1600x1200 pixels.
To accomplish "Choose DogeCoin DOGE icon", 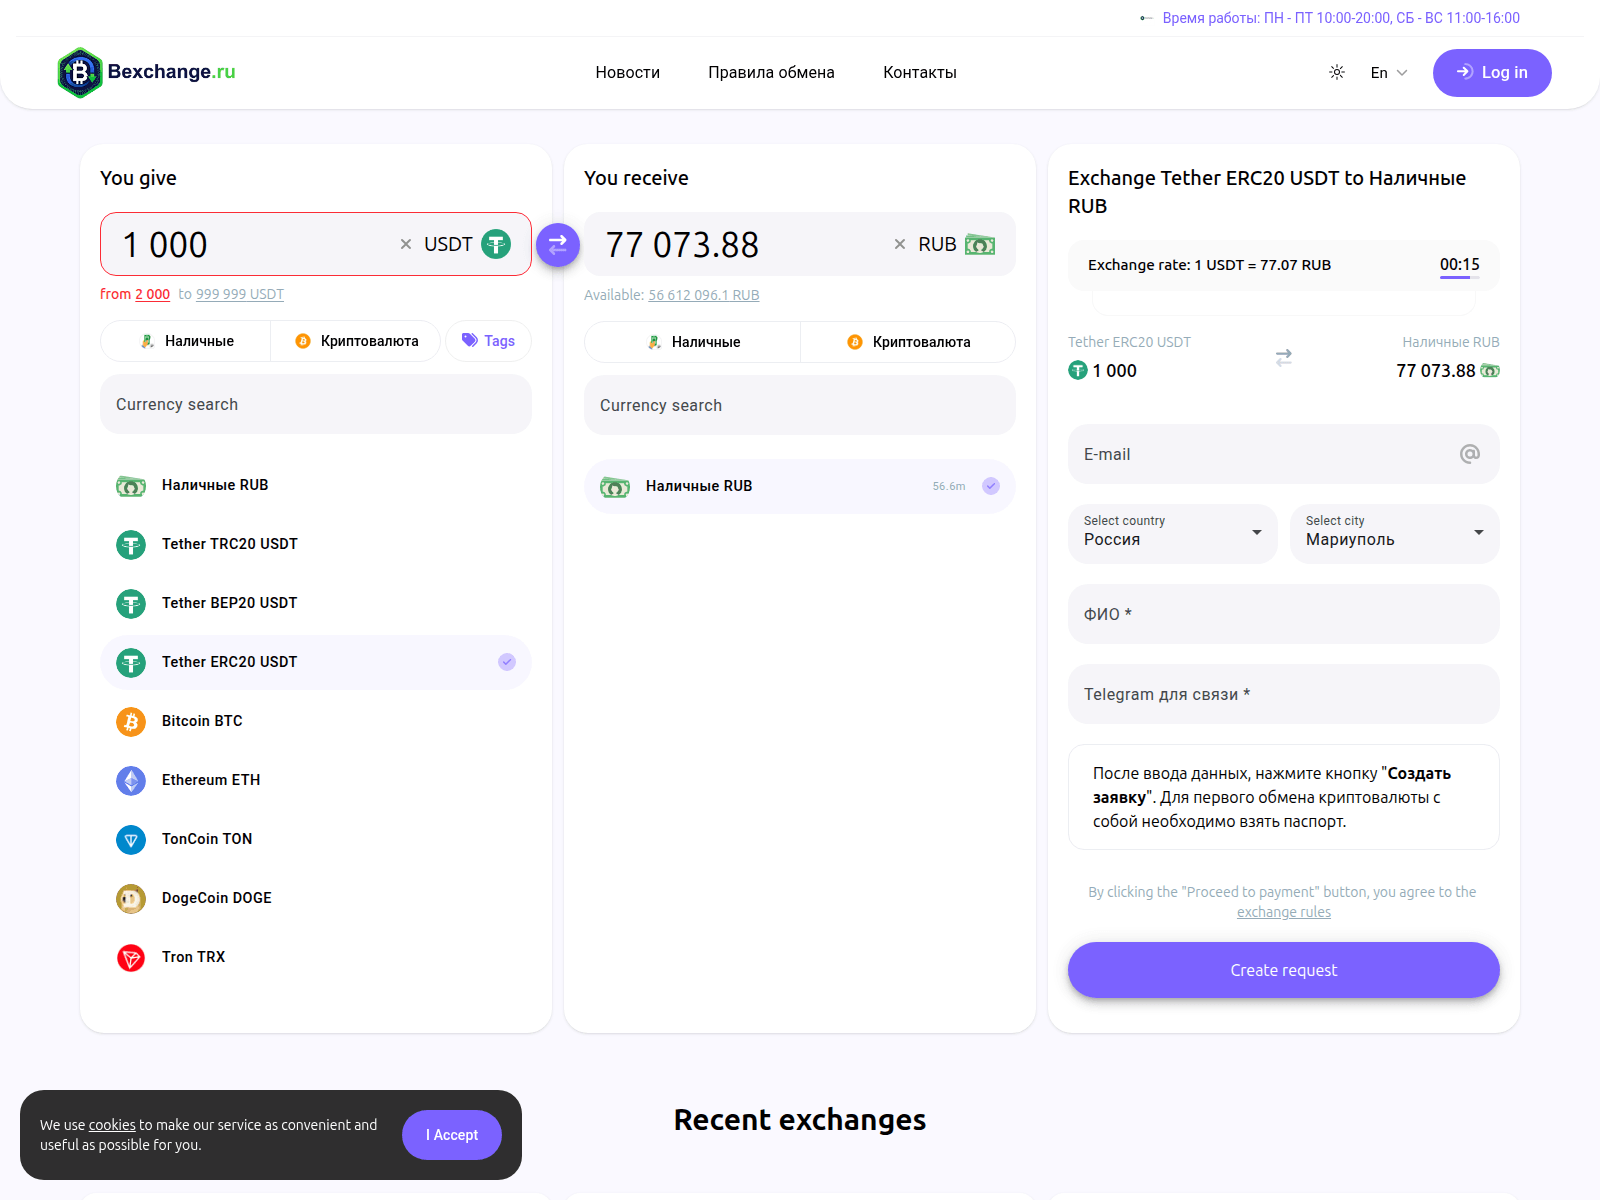I will (131, 899).
